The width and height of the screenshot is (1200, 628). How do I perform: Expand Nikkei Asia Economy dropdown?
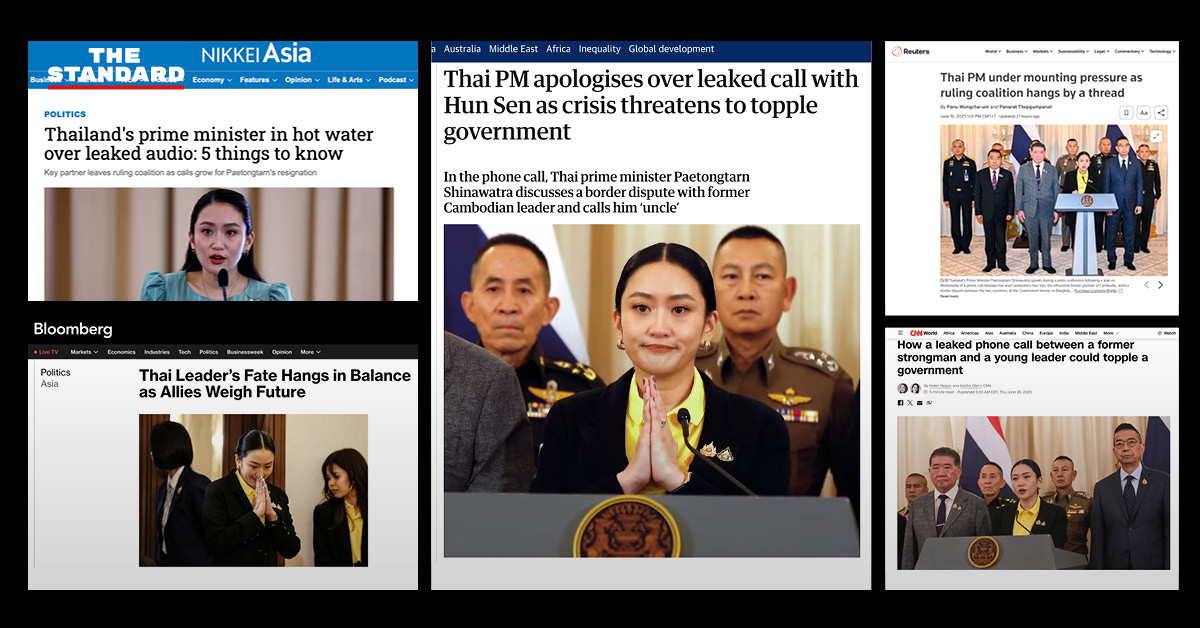click(x=212, y=80)
